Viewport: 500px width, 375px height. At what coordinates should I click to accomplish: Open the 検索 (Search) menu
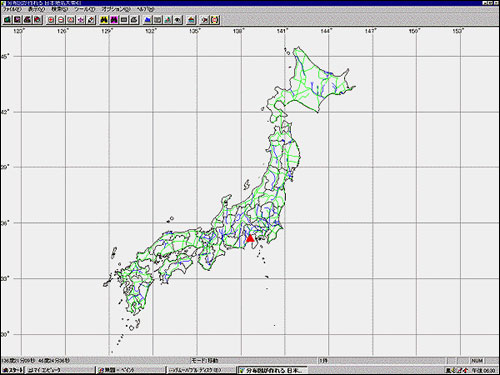pos(60,9)
